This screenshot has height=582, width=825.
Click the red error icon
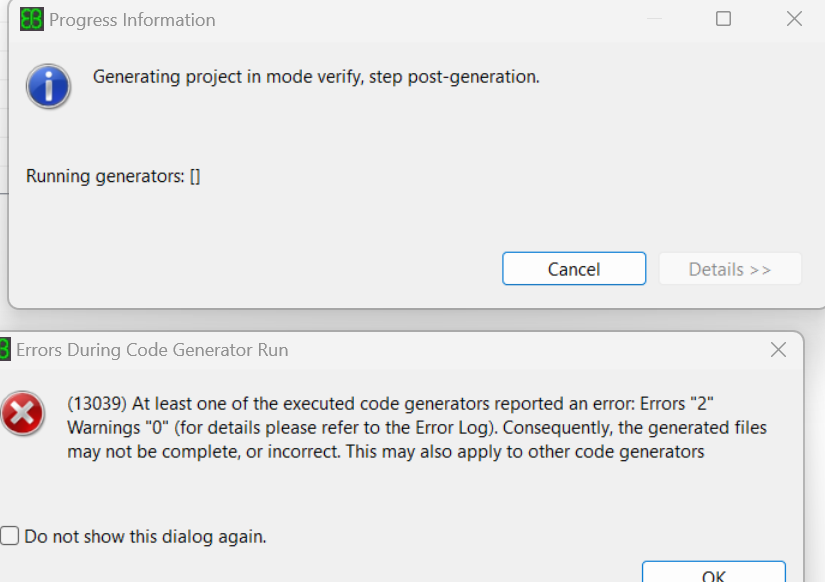point(22,414)
